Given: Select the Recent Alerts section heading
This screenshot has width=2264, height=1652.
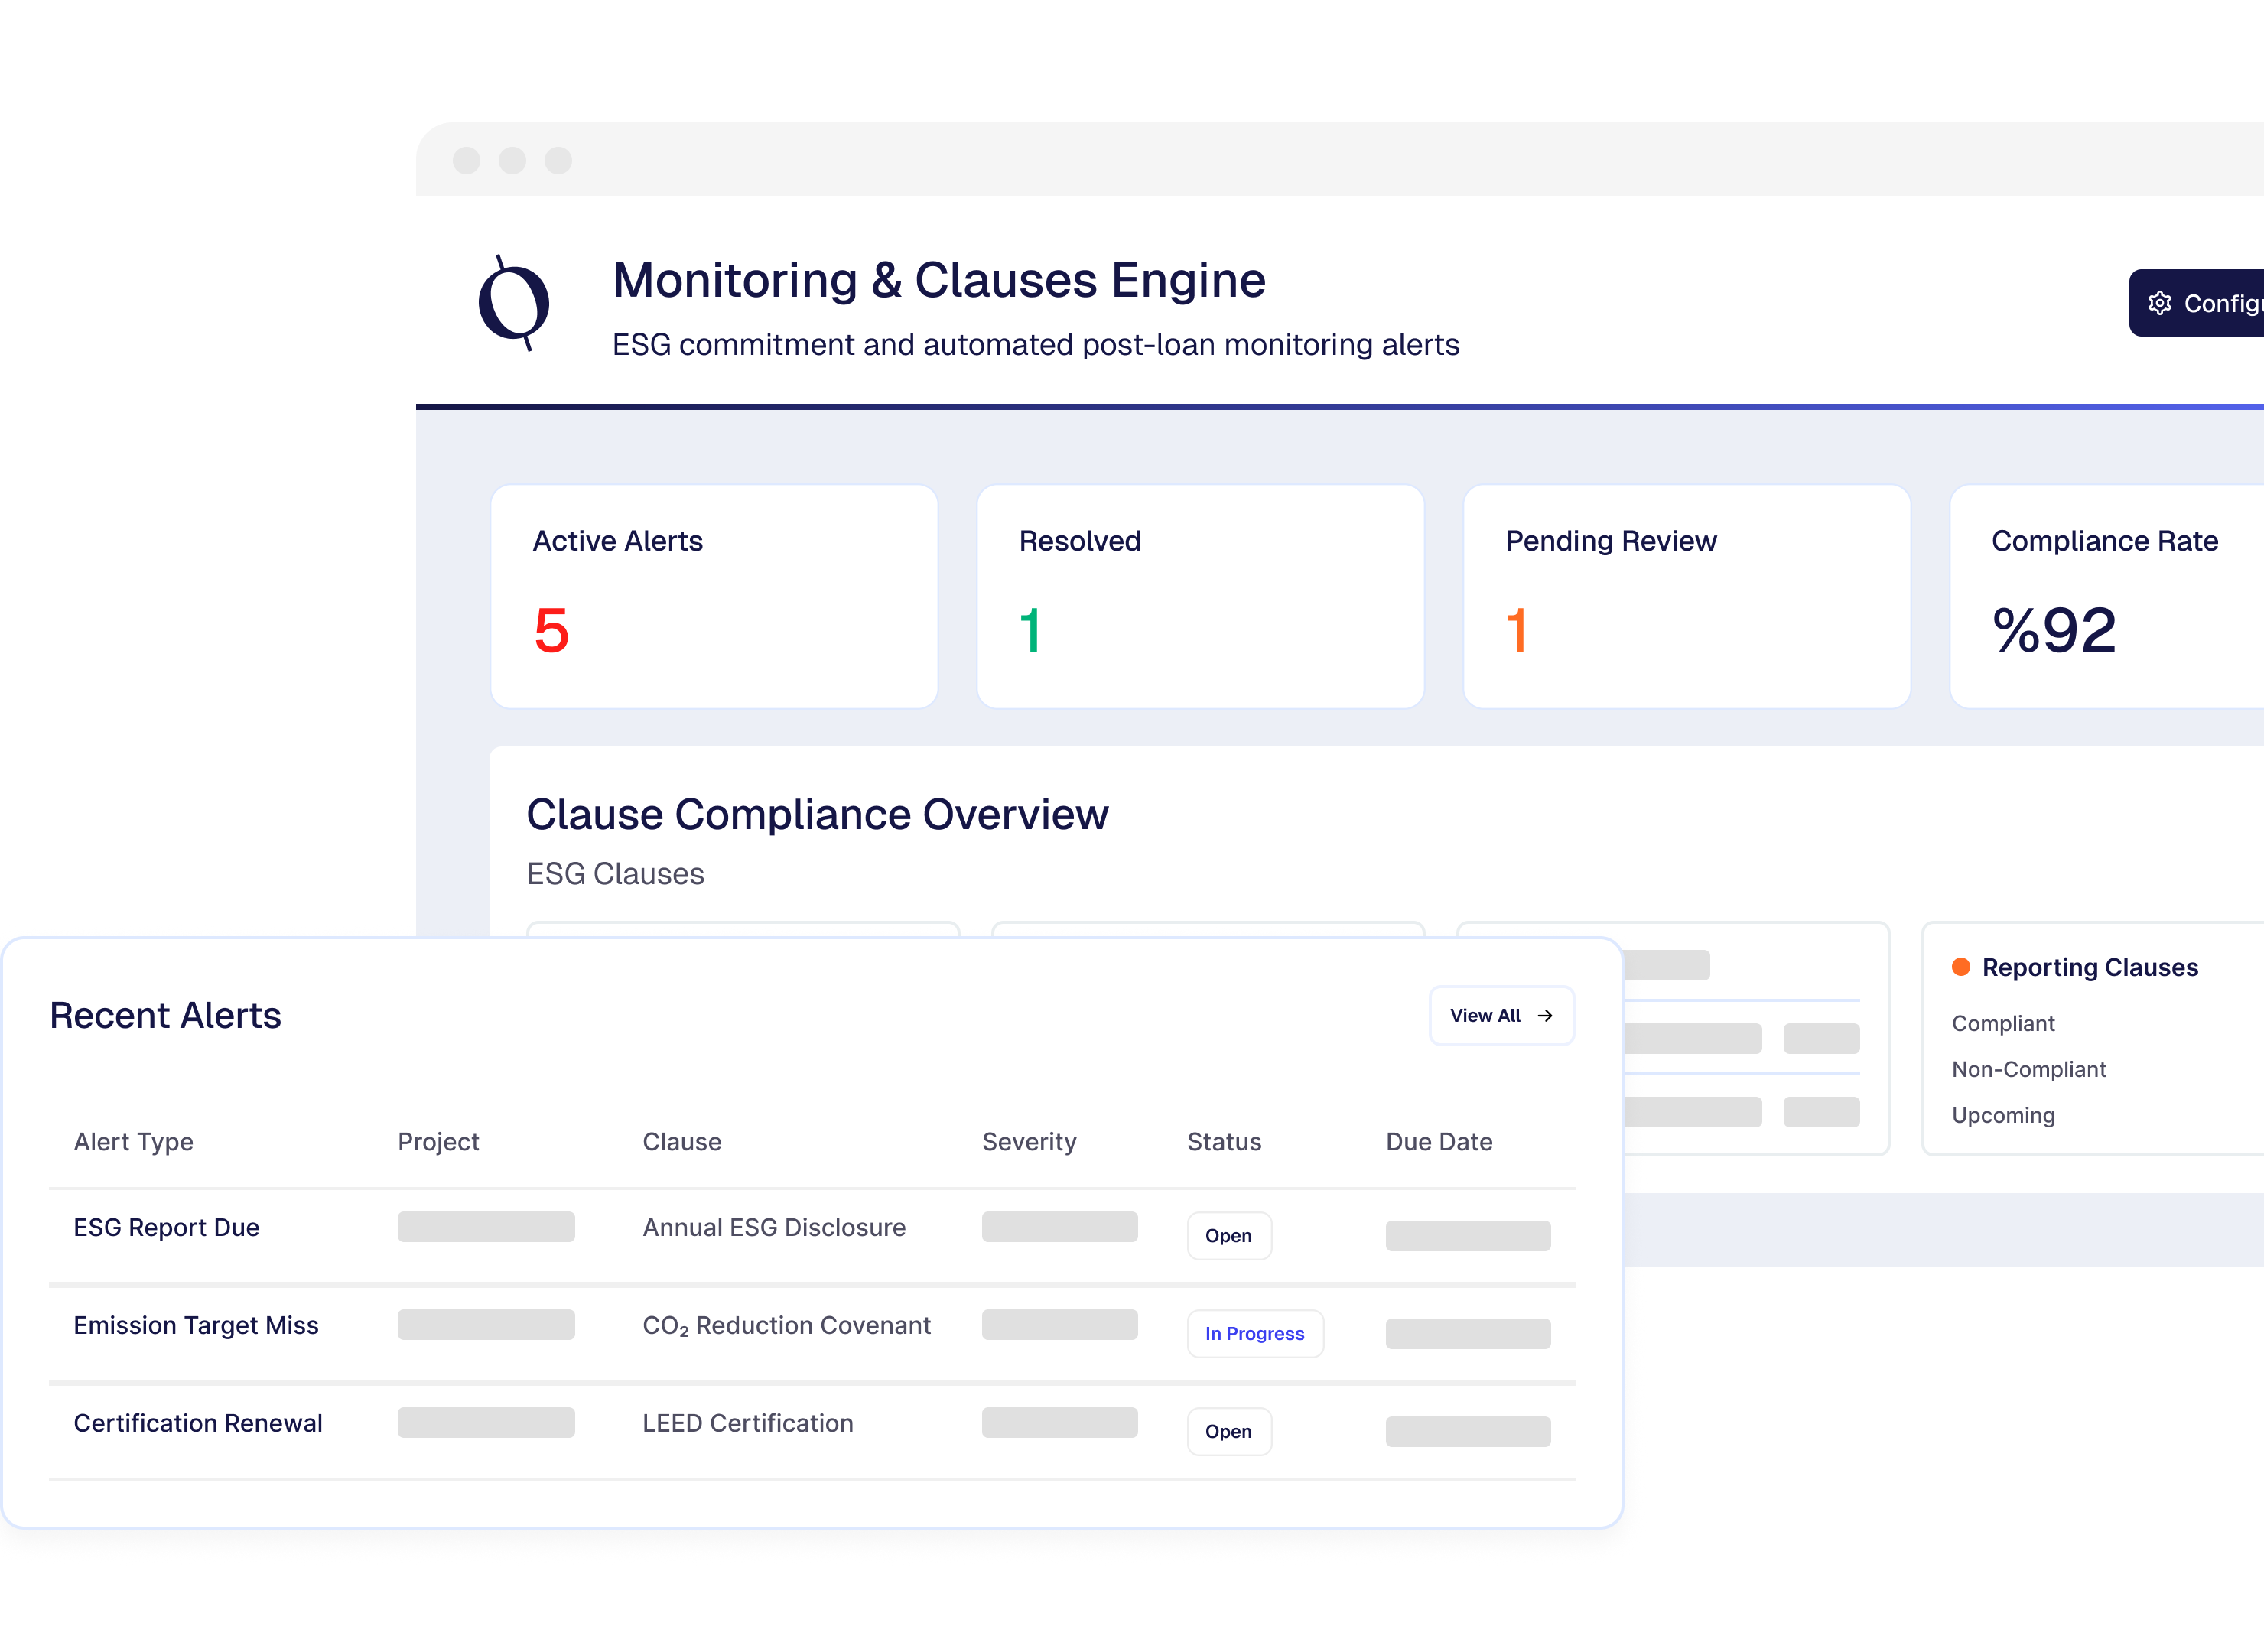Looking at the screenshot, I should point(165,1014).
